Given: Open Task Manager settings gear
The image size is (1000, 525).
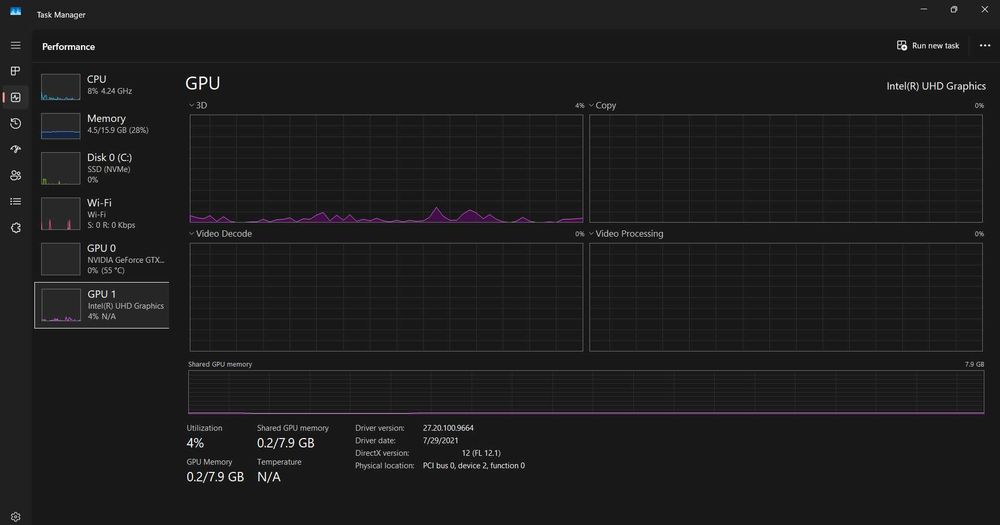Looking at the screenshot, I should point(15,517).
